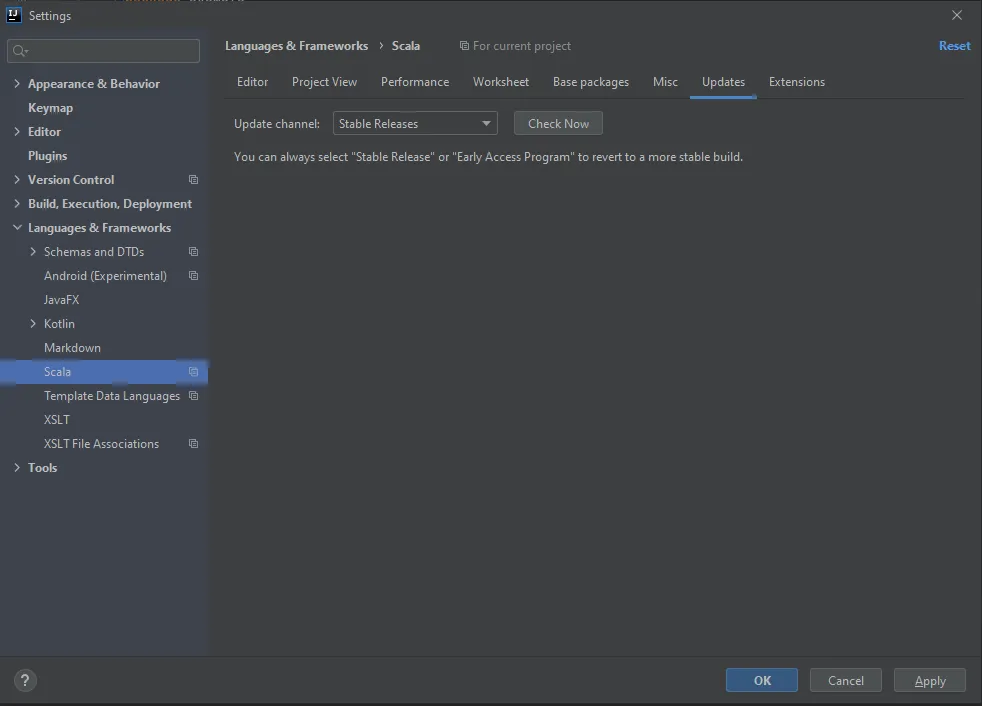Expand Build, Execution, Deployment node
Screen dimensions: 982x706
[x=17, y=204]
